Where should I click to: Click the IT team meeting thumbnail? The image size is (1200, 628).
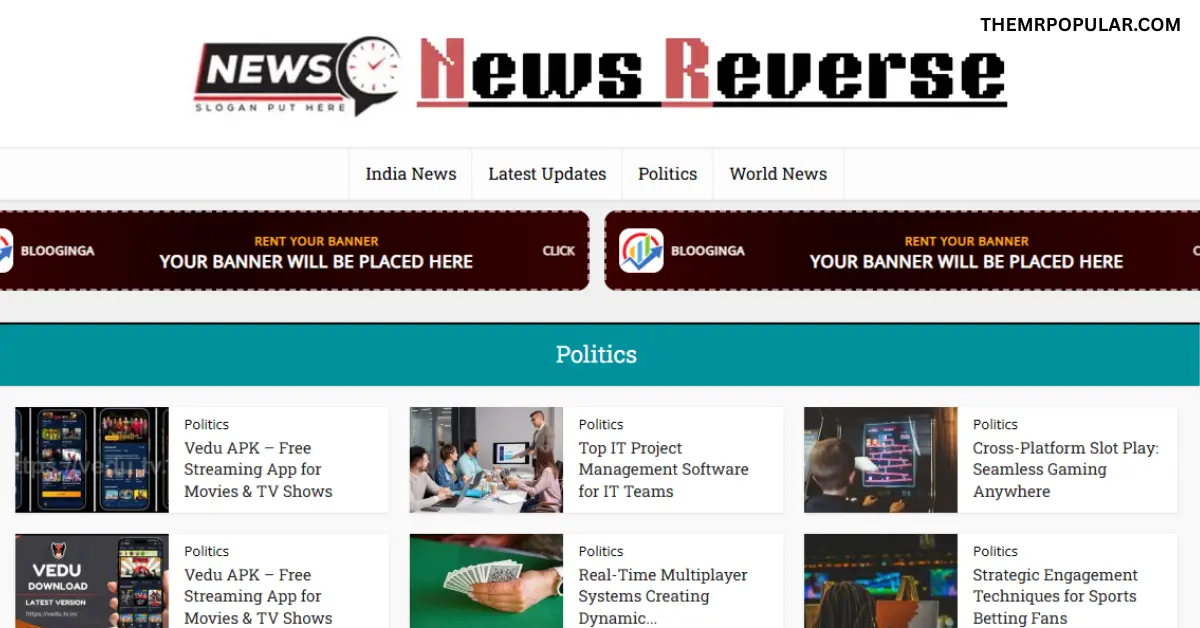coord(486,460)
